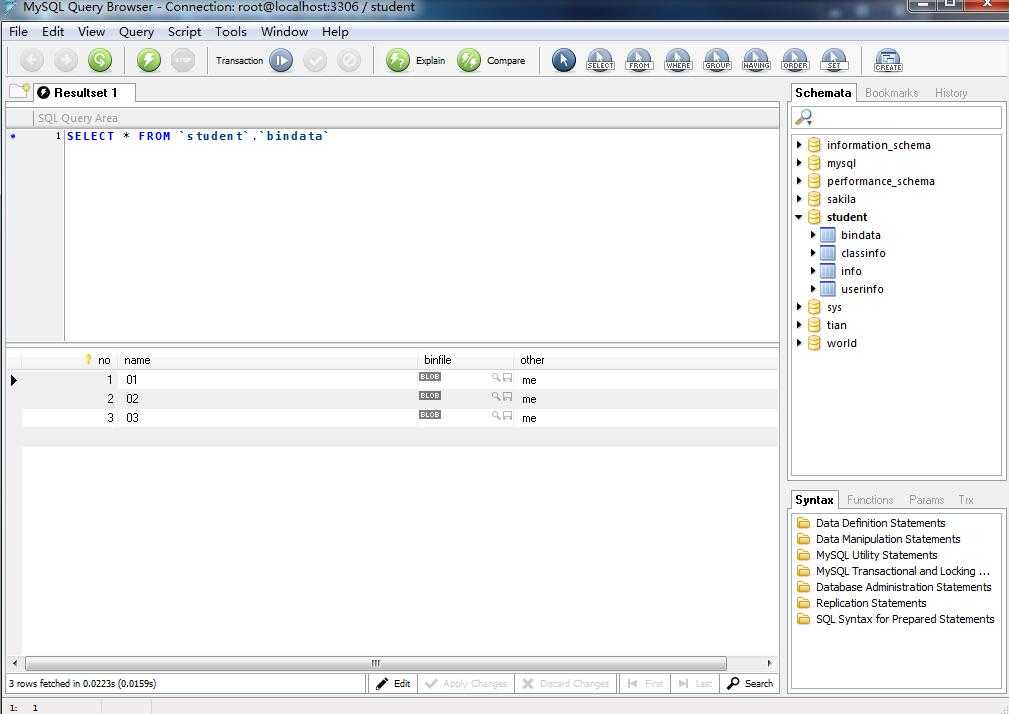
Task: Click the Commit transaction checkmark icon
Action: [315, 60]
